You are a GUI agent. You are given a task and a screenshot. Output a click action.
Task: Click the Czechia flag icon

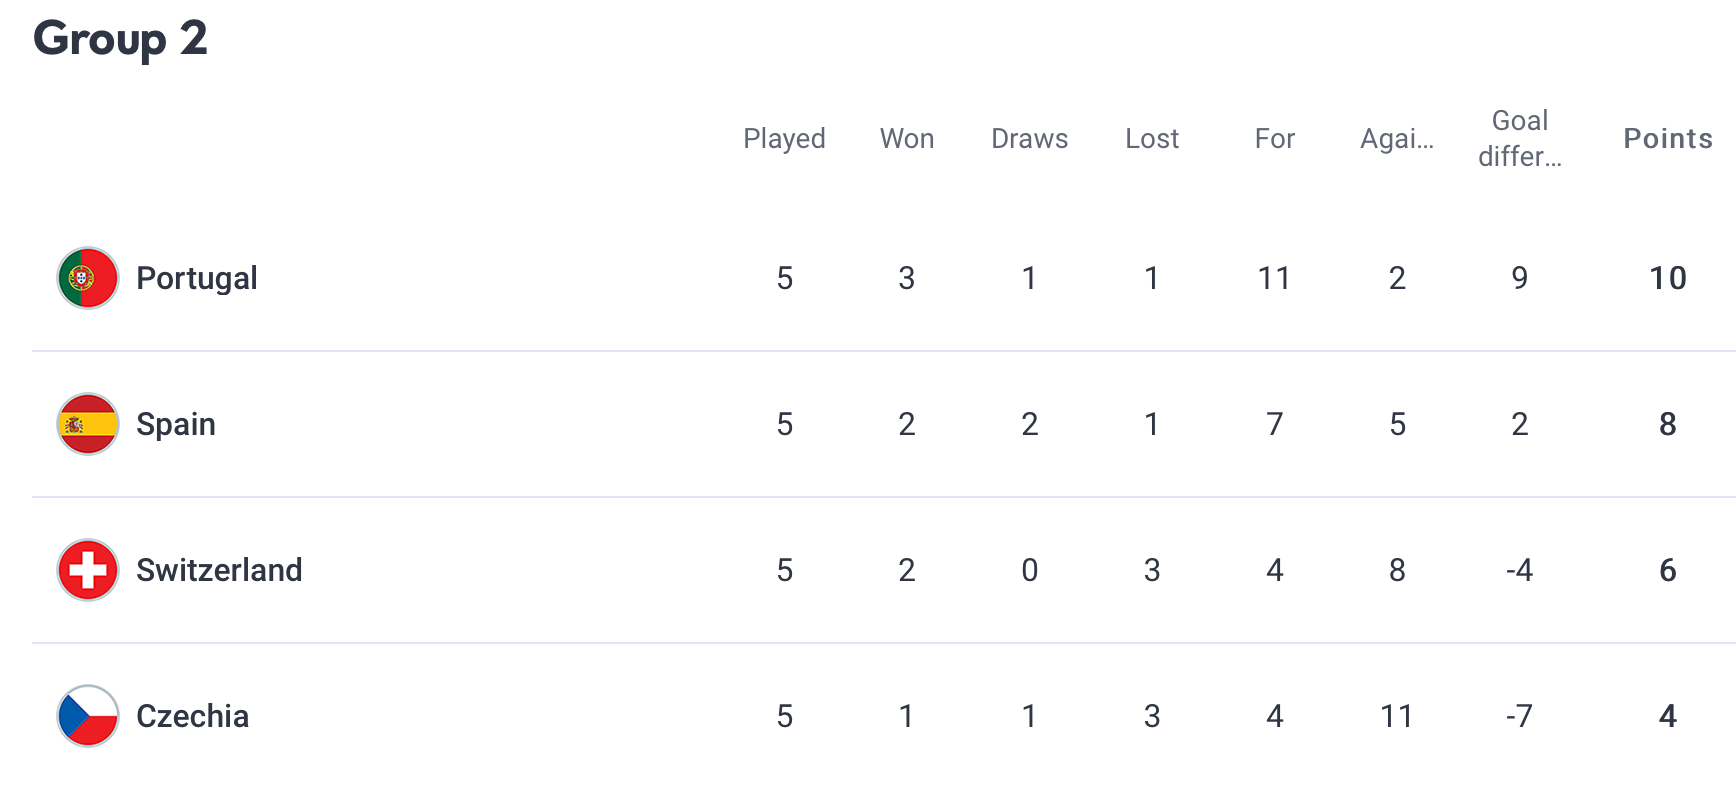click(88, 716)
